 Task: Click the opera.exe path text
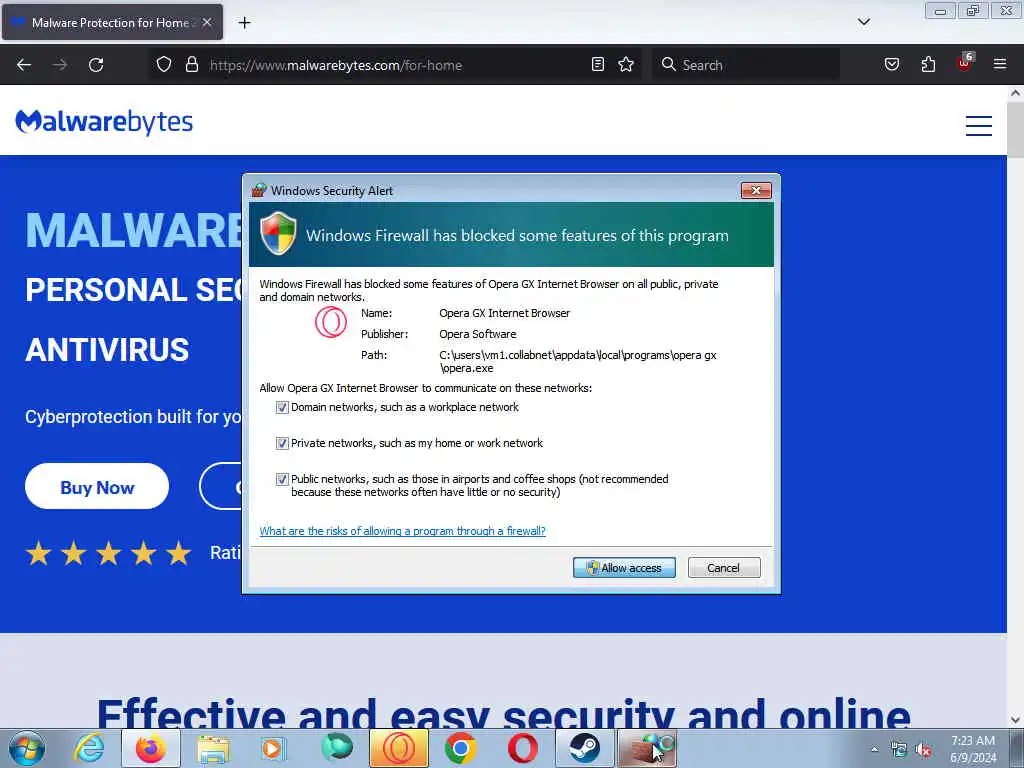pyautogui.click(x=578, y=361)
